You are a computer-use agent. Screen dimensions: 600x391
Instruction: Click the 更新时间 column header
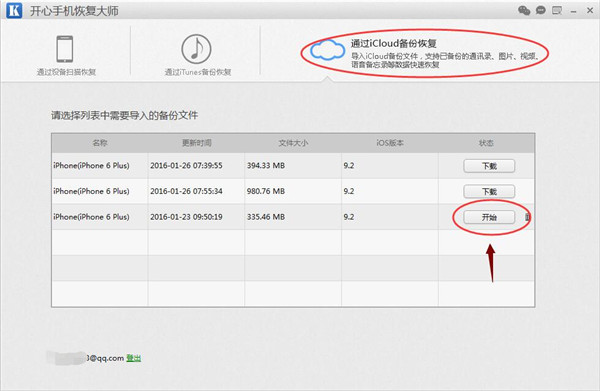[197, 143]
